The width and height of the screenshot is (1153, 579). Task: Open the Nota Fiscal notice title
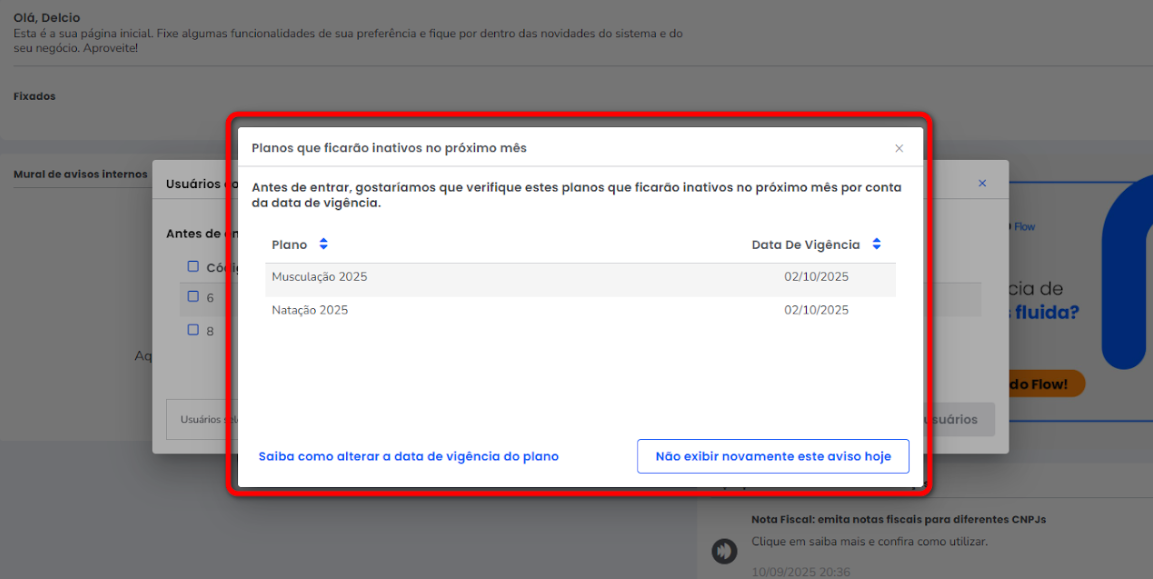[x=898, y=519]
